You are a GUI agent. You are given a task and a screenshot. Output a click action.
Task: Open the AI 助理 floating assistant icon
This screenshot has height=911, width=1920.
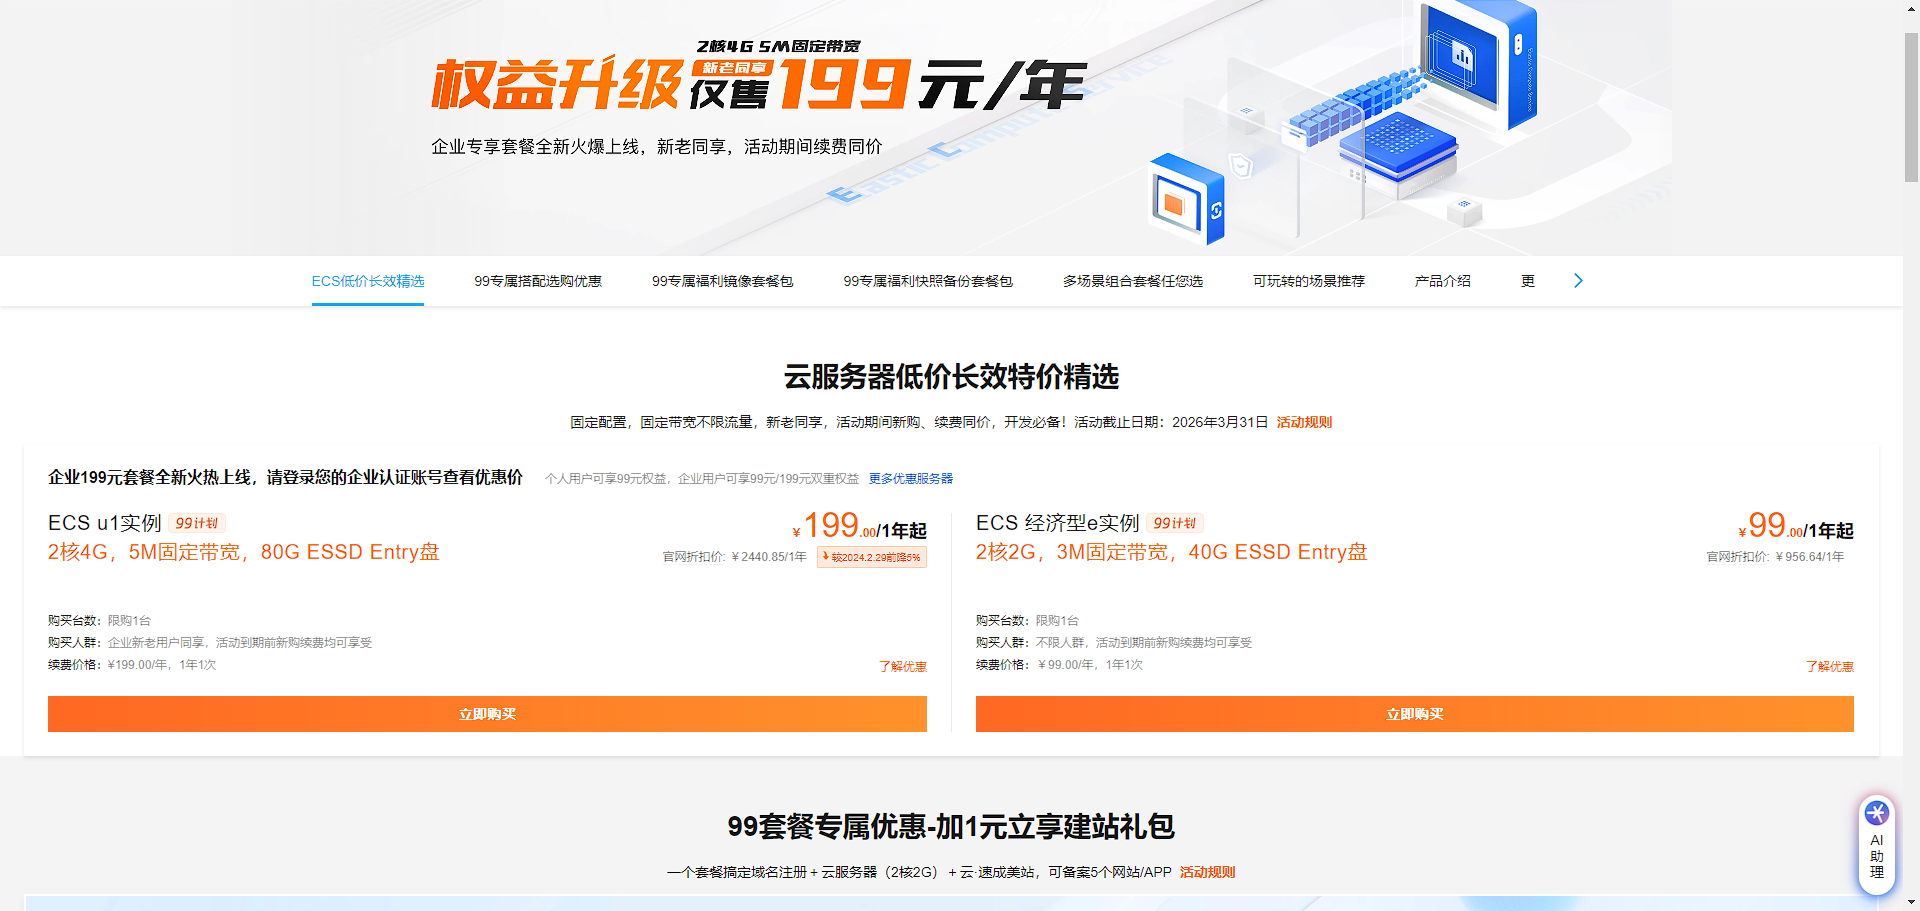[1876, 844]
